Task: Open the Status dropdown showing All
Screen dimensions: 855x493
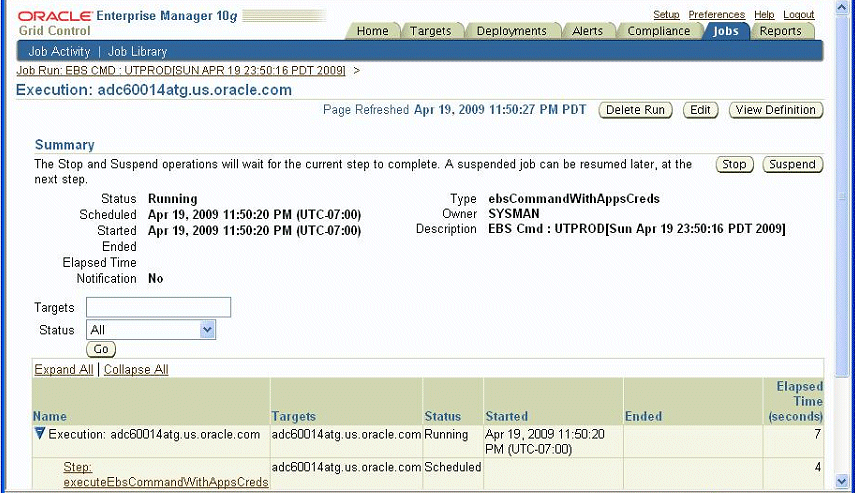Action: click(151, 329)
